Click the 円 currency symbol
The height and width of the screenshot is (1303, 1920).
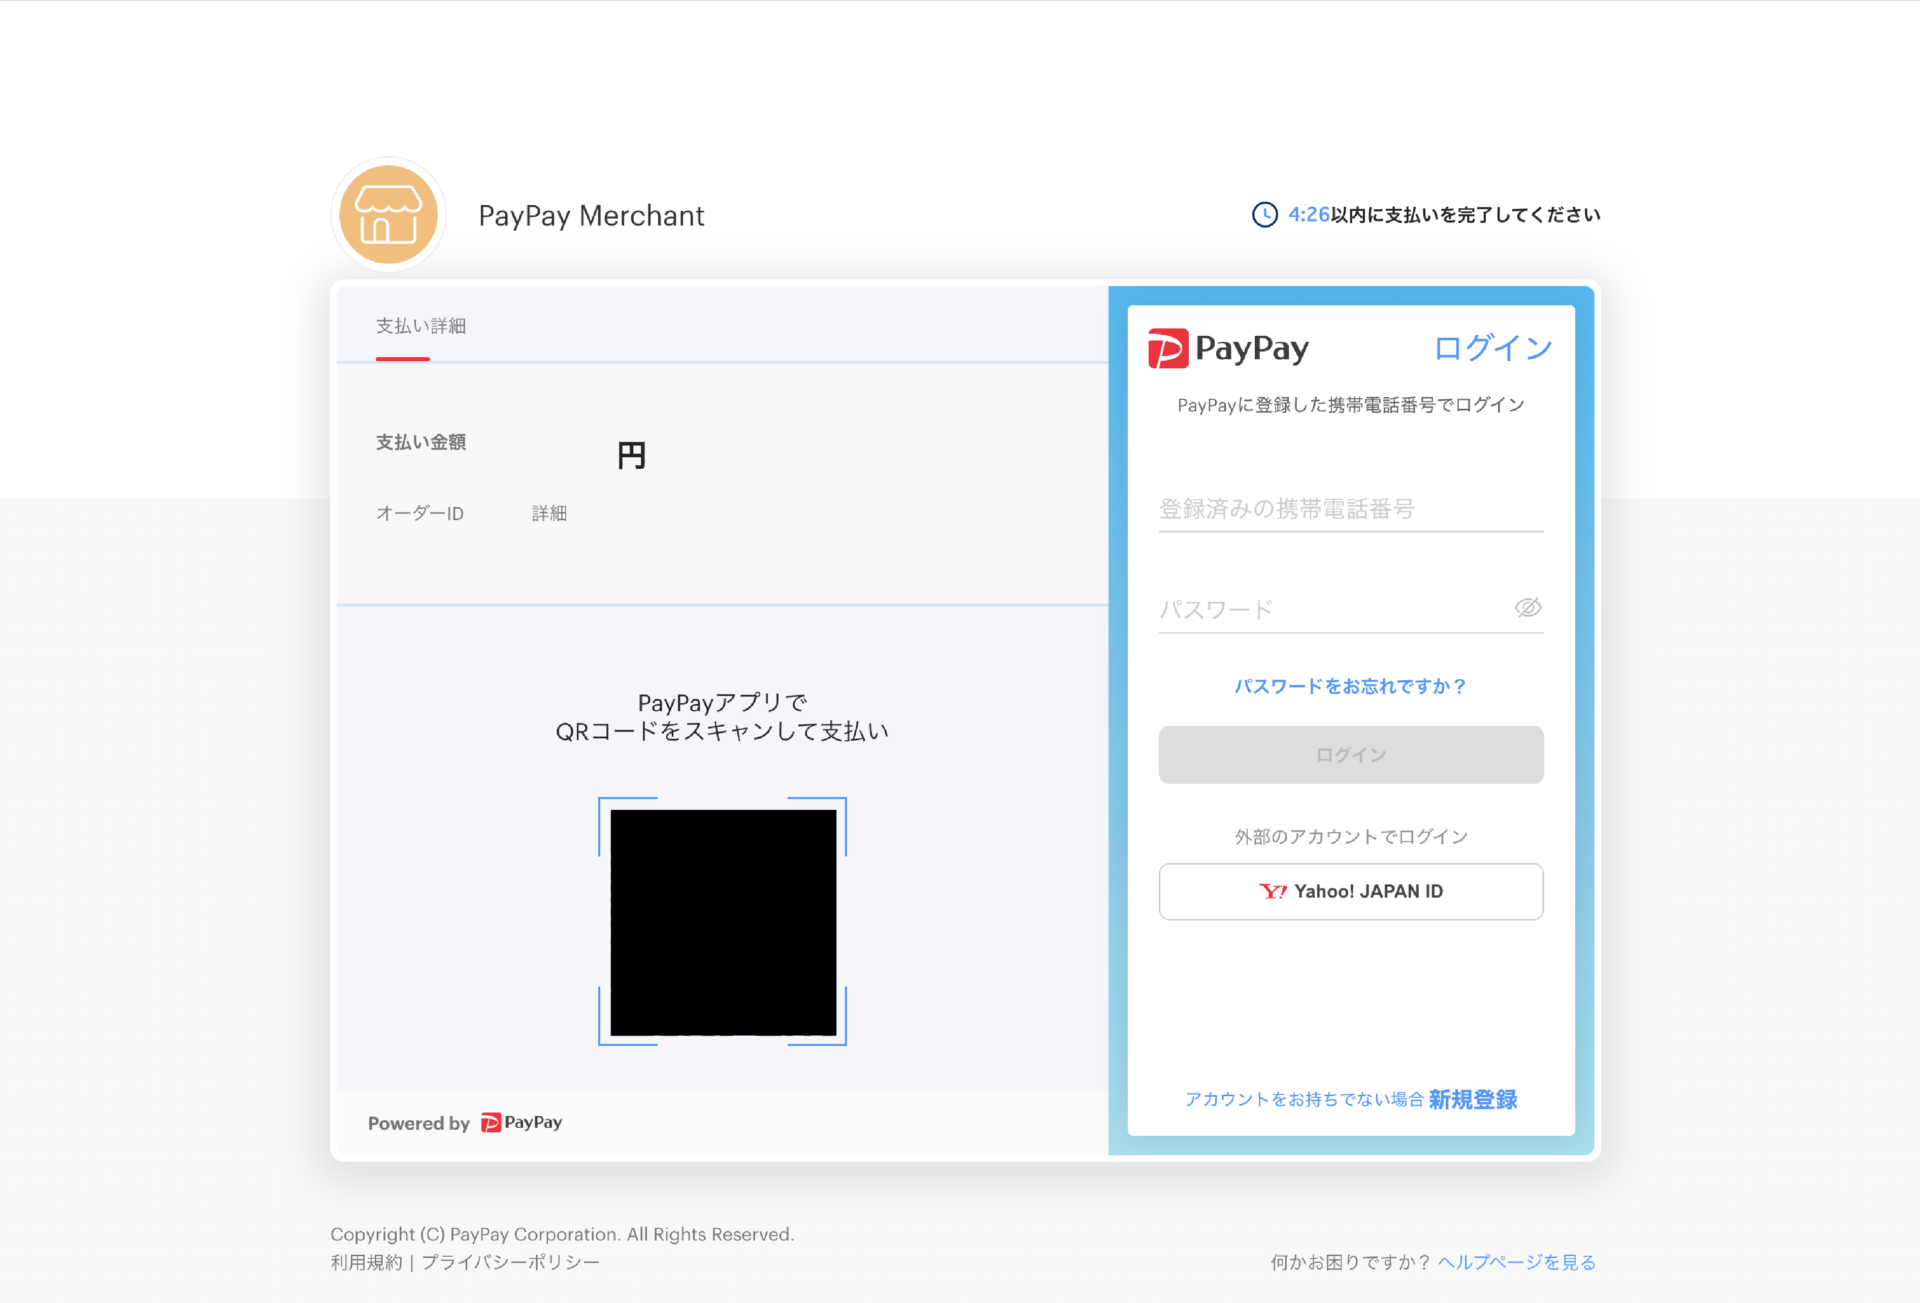pos(631,456)
